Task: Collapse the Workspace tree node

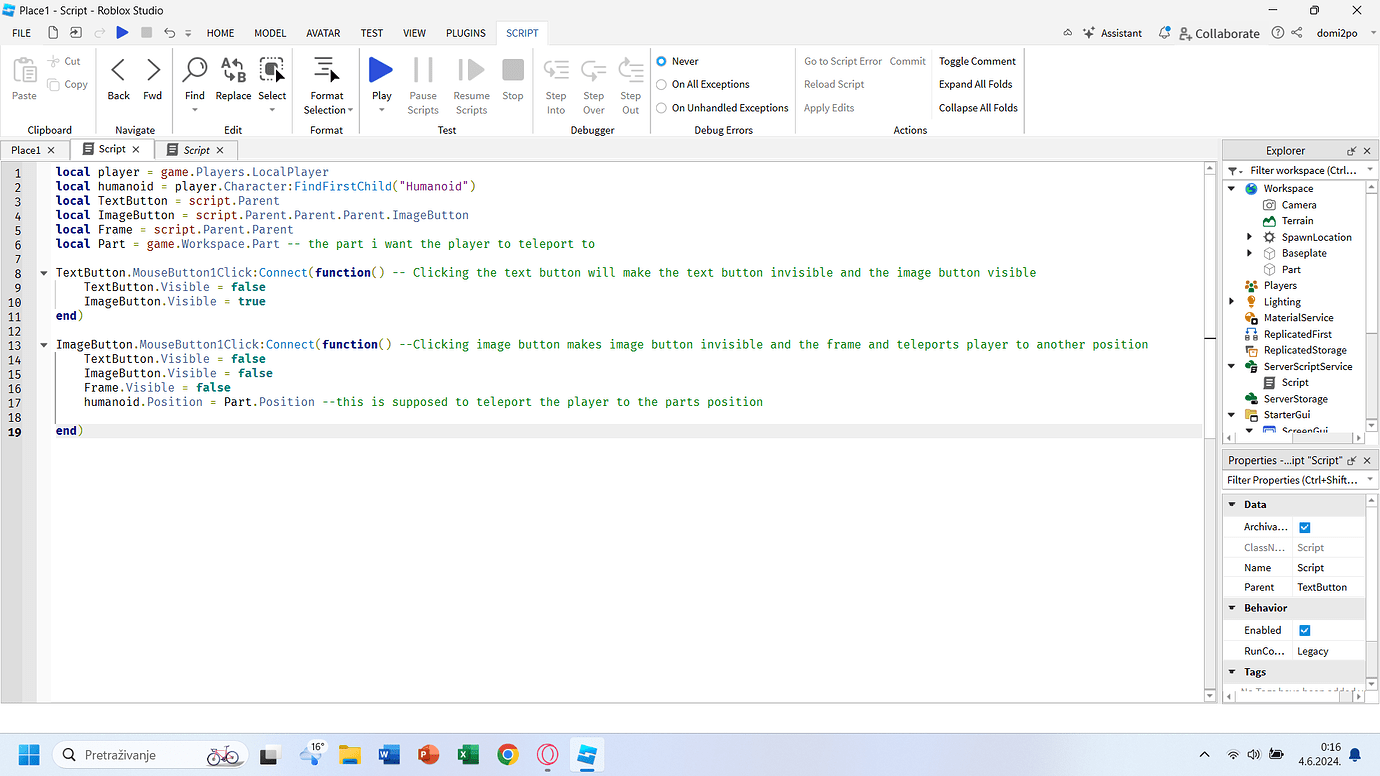Action: [x=1233, y=188]
